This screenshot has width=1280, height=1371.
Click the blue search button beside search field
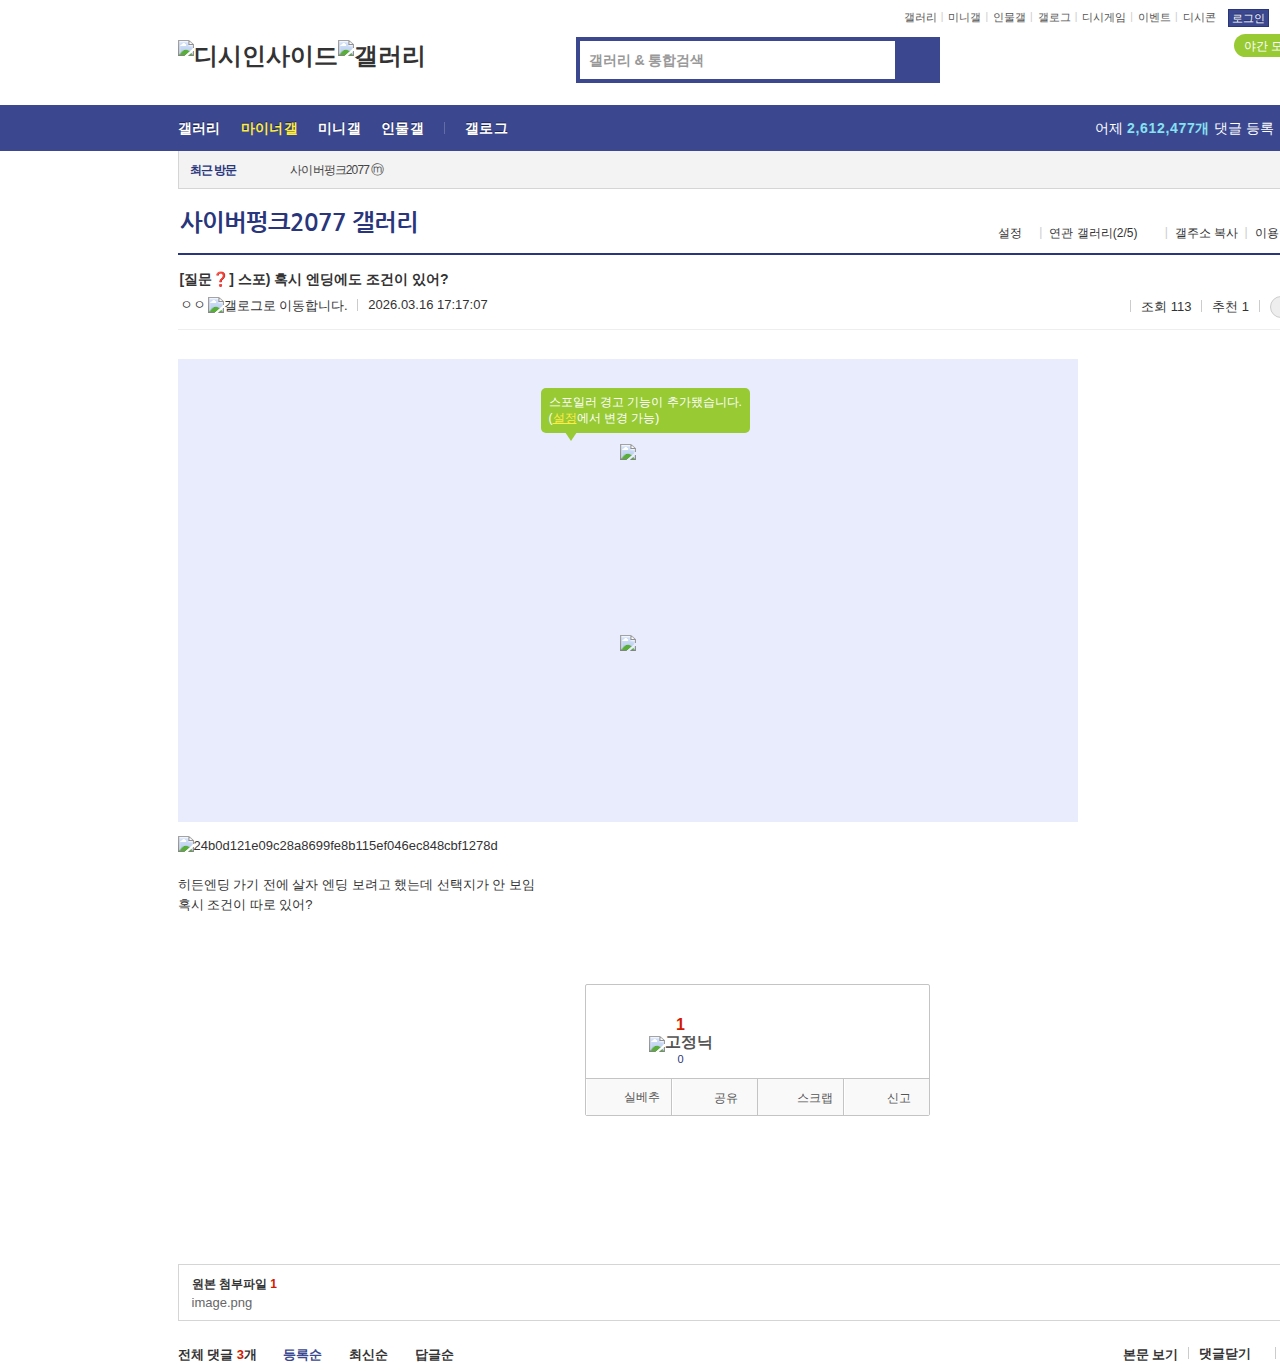(917, 60)
